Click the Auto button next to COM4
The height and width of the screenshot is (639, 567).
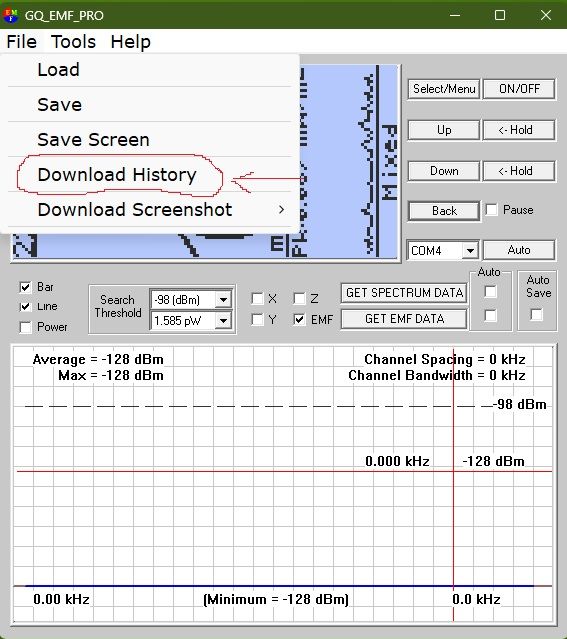point(519,250)
